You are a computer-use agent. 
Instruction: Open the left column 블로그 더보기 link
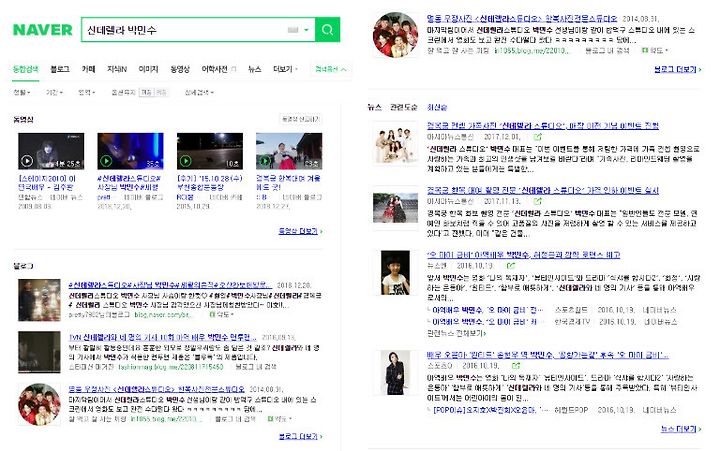click(300, 436)
